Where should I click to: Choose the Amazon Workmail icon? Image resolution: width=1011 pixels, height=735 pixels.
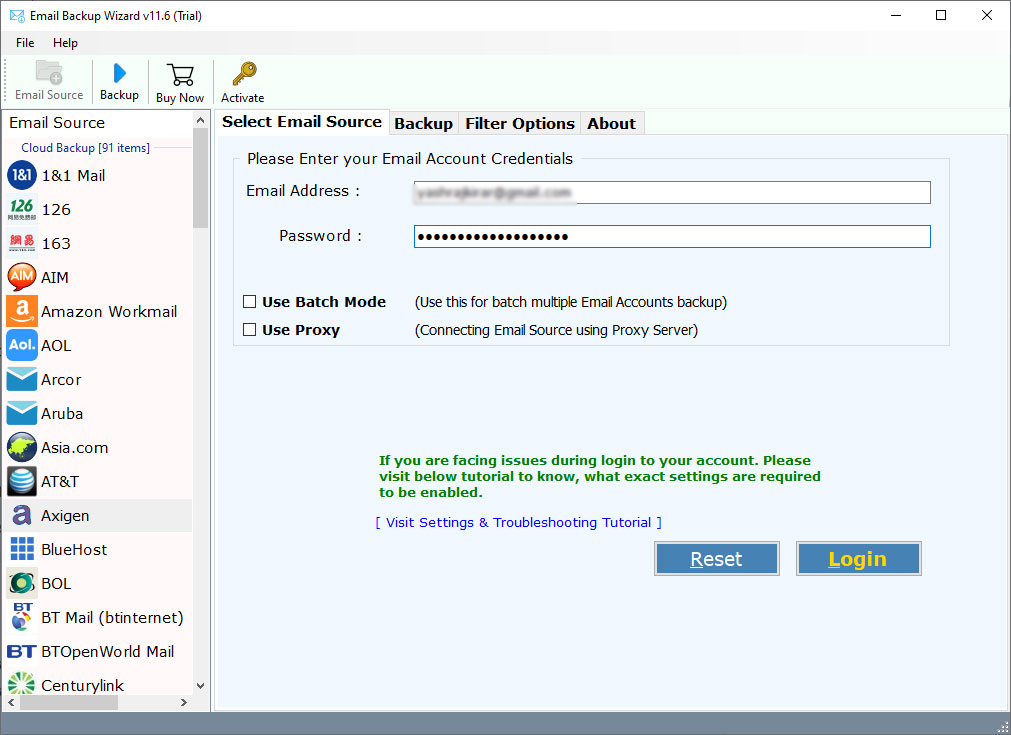click(x=22, y=311)
